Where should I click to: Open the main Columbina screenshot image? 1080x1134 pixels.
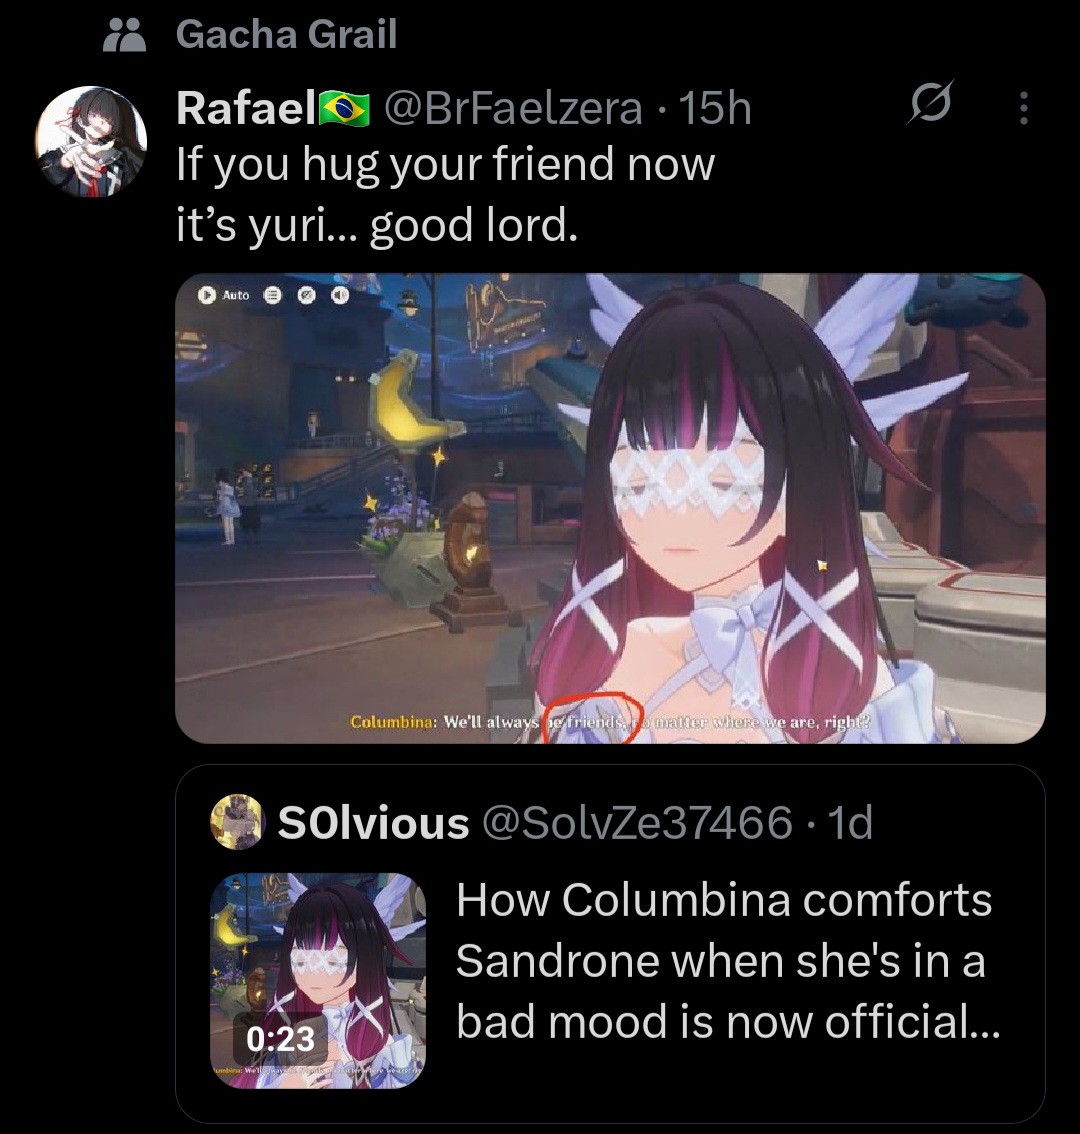tap(611, 508)
